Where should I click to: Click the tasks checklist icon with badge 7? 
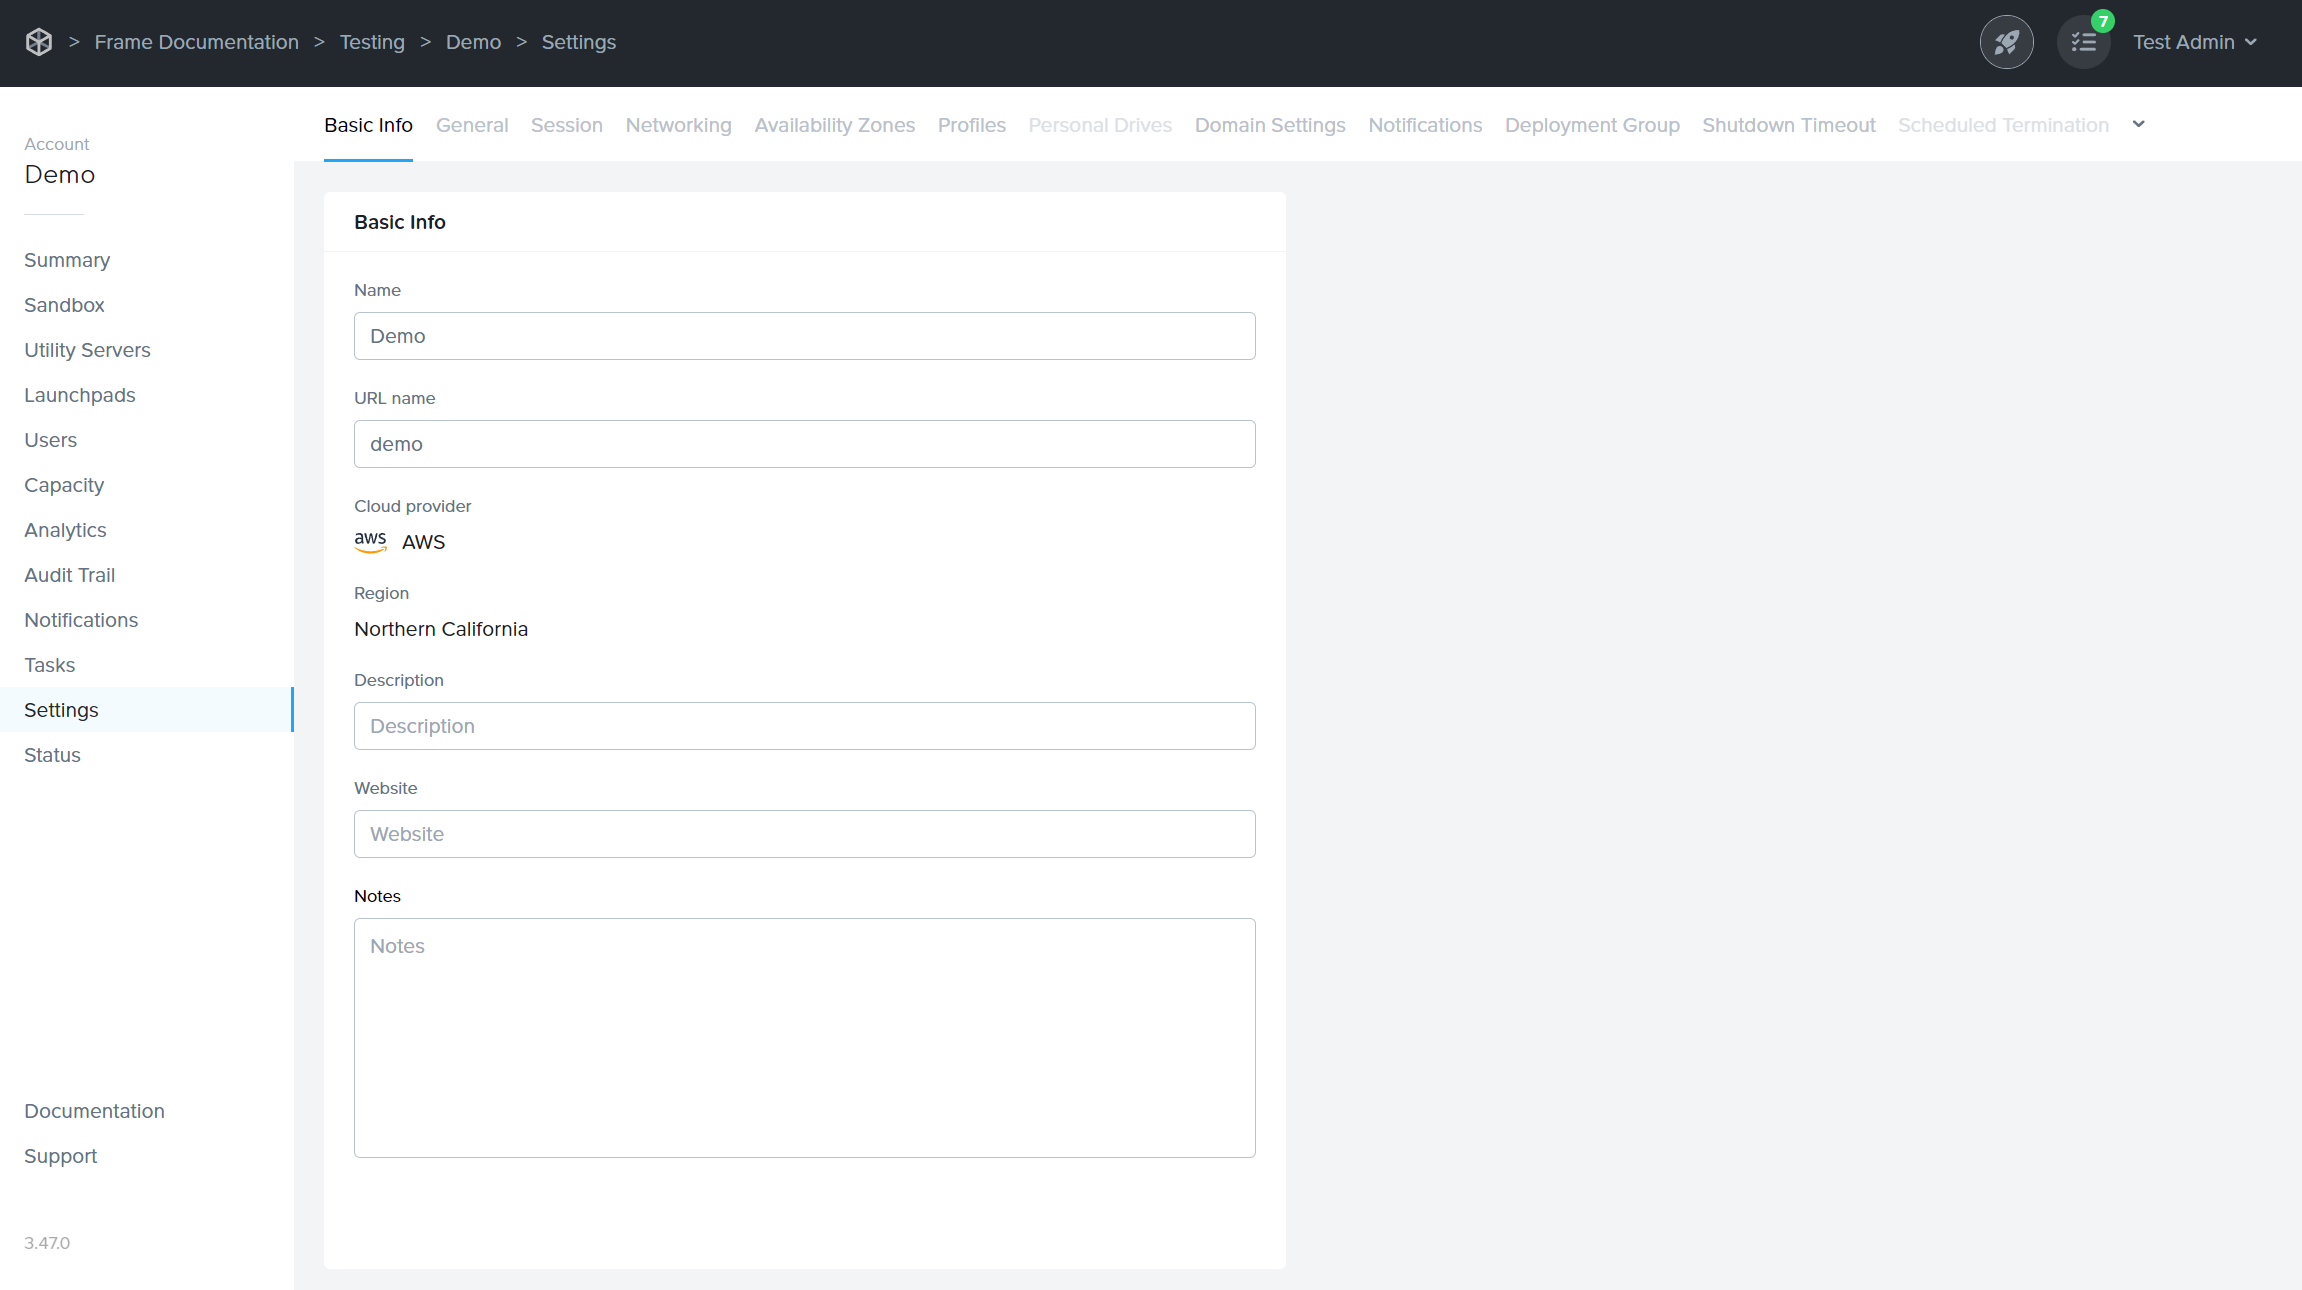pyautogui.click(x=2084, y=42)
